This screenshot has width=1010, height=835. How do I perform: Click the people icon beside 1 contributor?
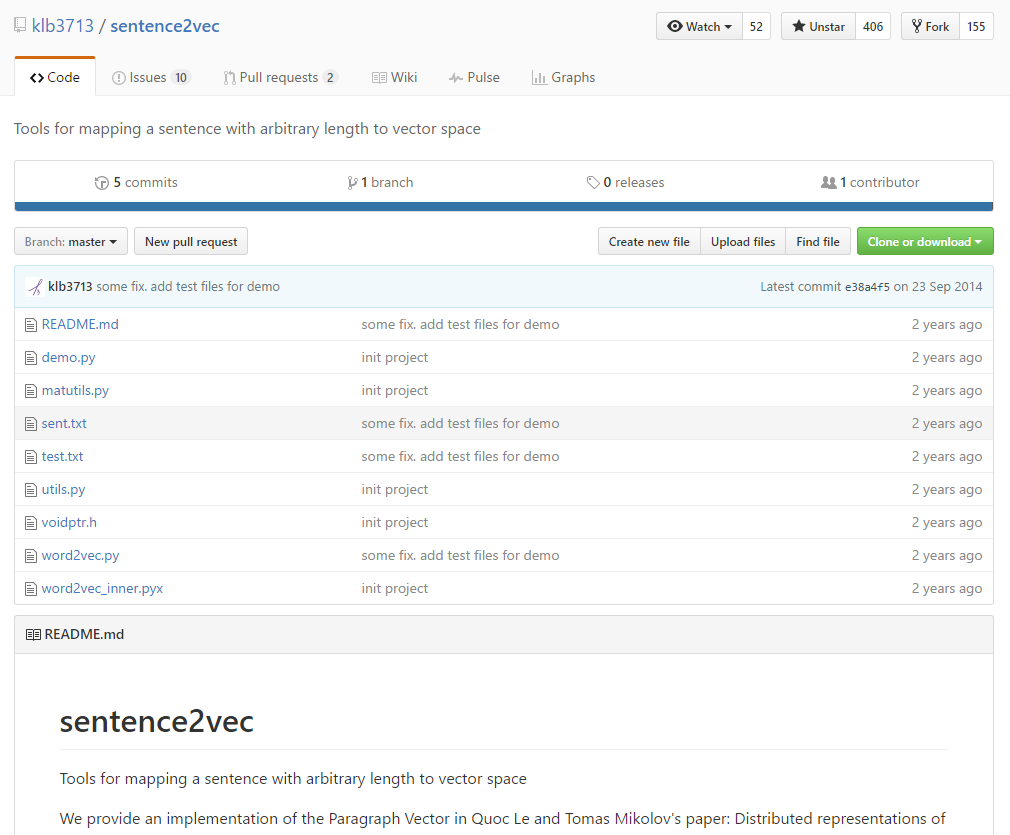pos(828,182)
